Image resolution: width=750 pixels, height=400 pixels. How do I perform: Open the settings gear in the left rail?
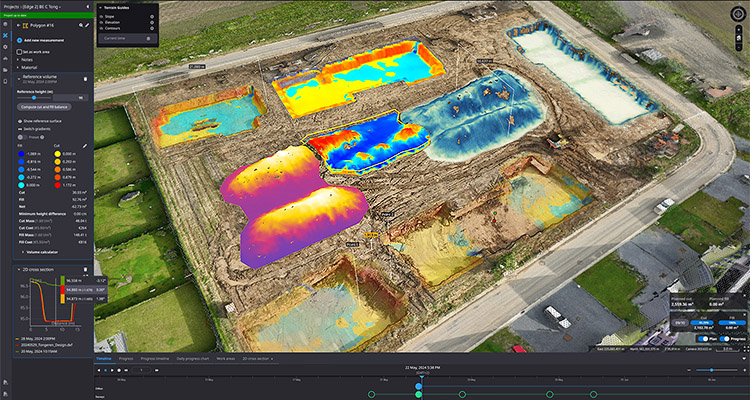tap(5, 47)
